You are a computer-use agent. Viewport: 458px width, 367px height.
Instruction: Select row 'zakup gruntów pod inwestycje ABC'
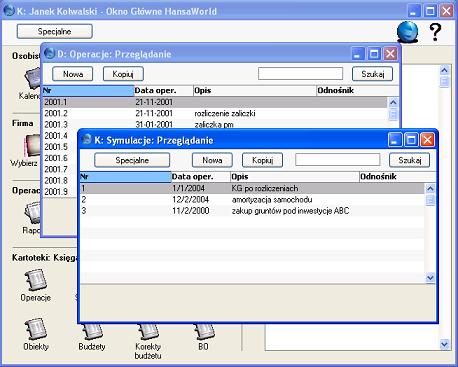coord(252,211)
